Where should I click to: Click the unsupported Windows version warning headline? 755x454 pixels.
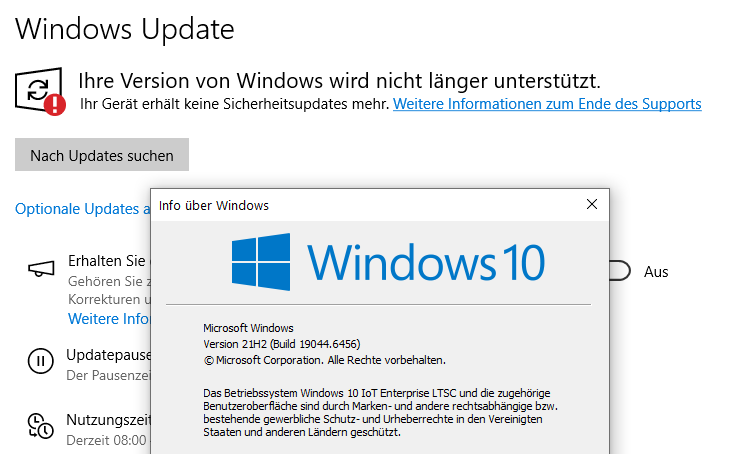point(339,80)
